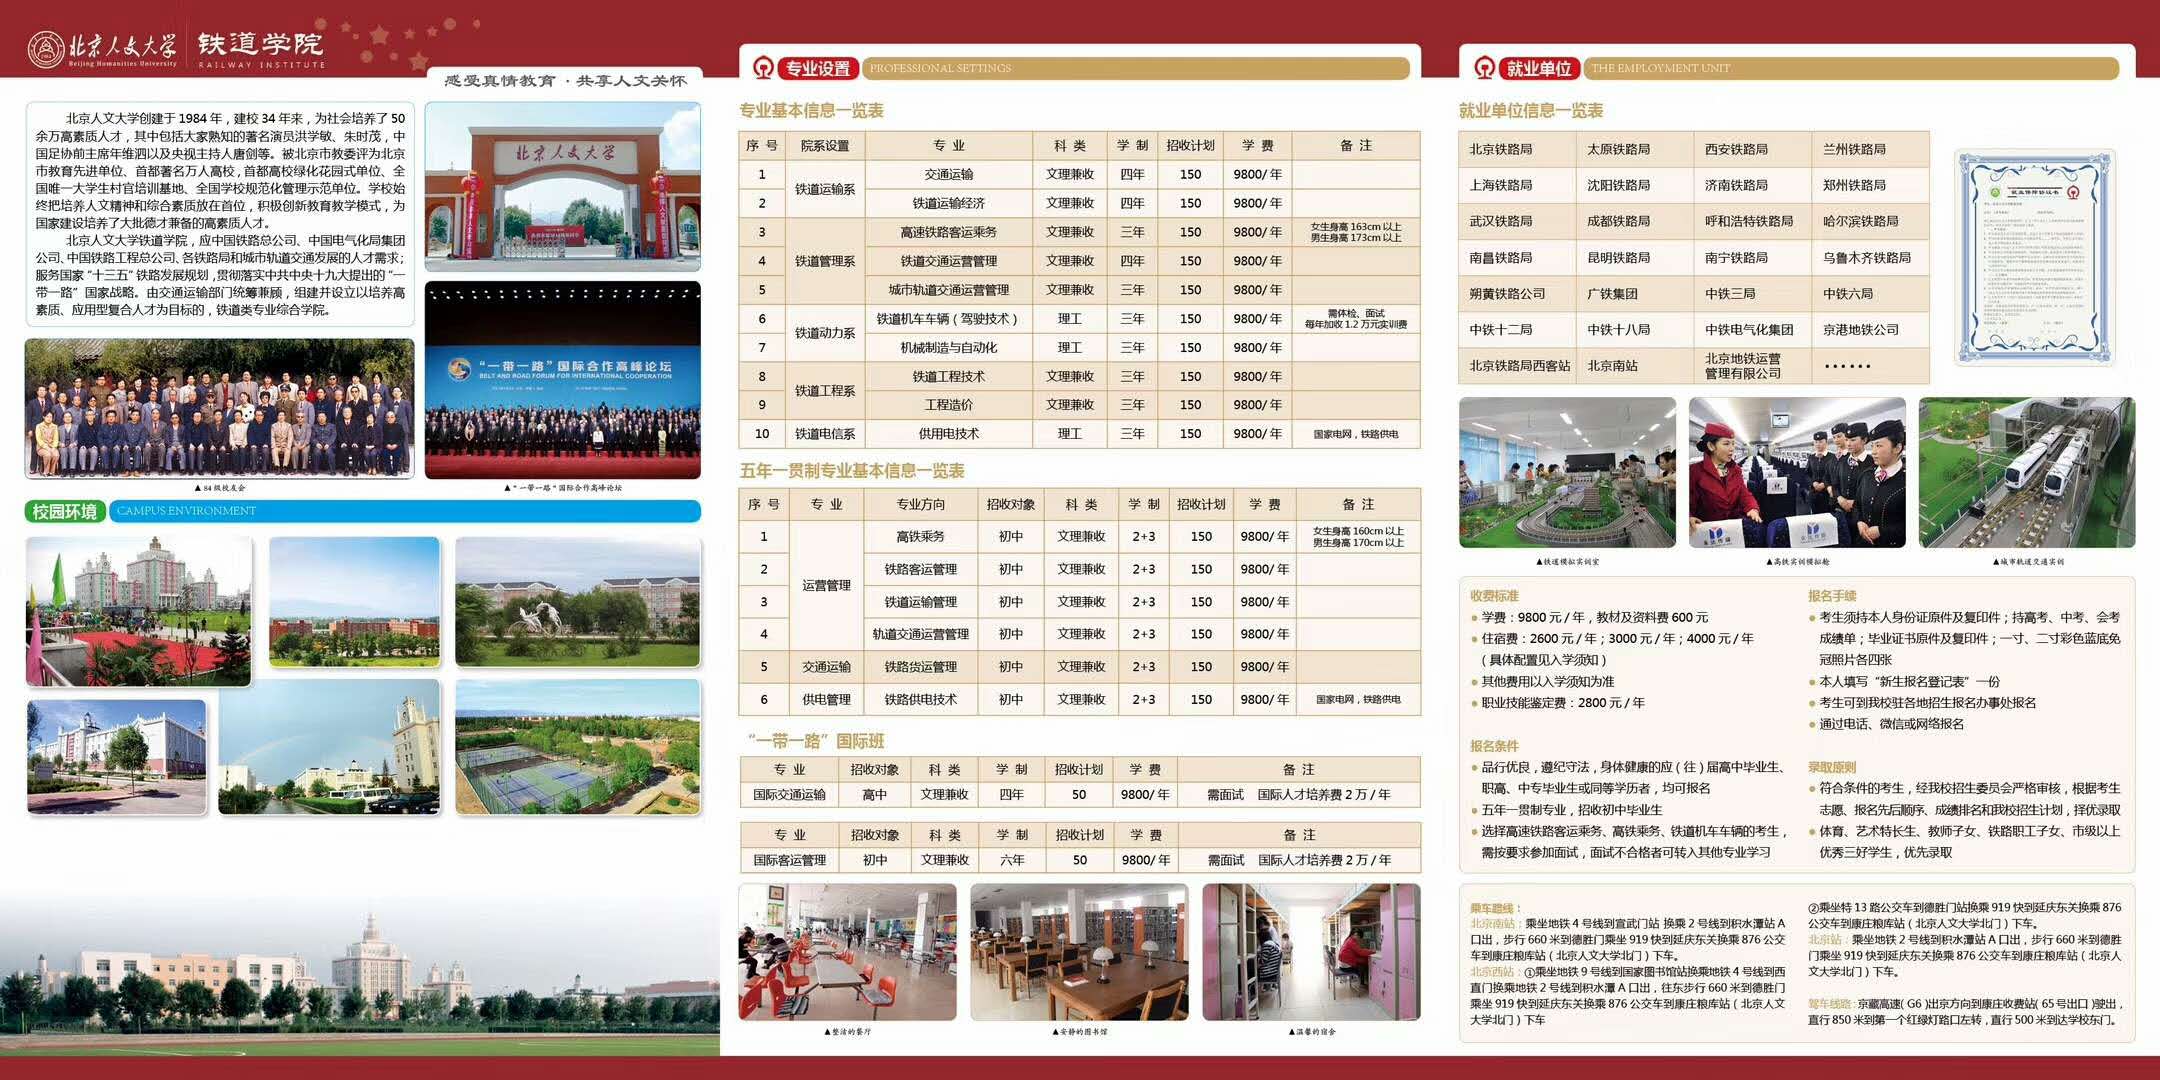Click the 铁道学院 title text
This screenshot has height=1080, width=2160.
[x=260, y=44]
